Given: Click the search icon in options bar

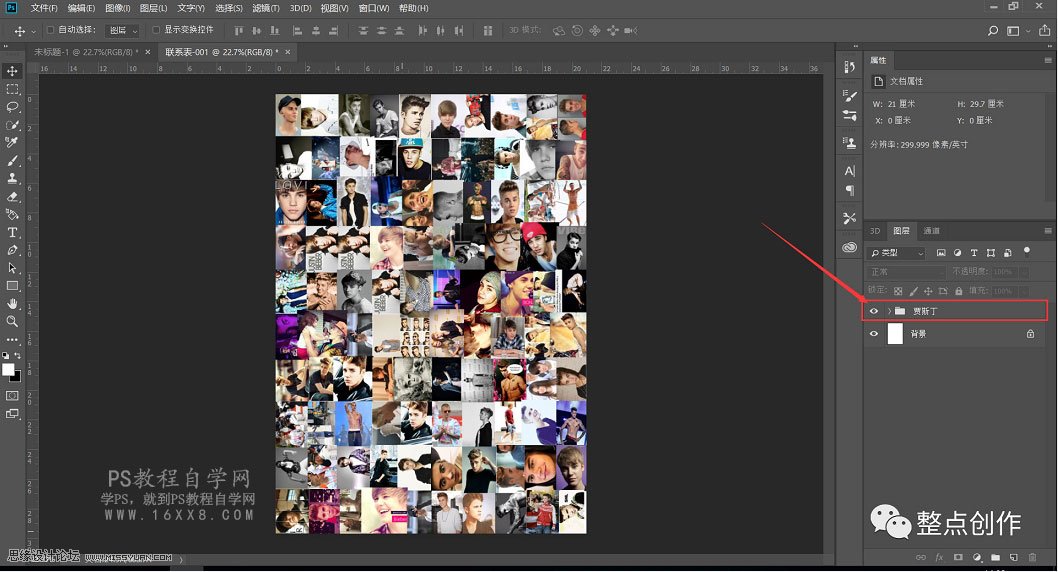Looking at the screenshot, I should click(993, 30).
